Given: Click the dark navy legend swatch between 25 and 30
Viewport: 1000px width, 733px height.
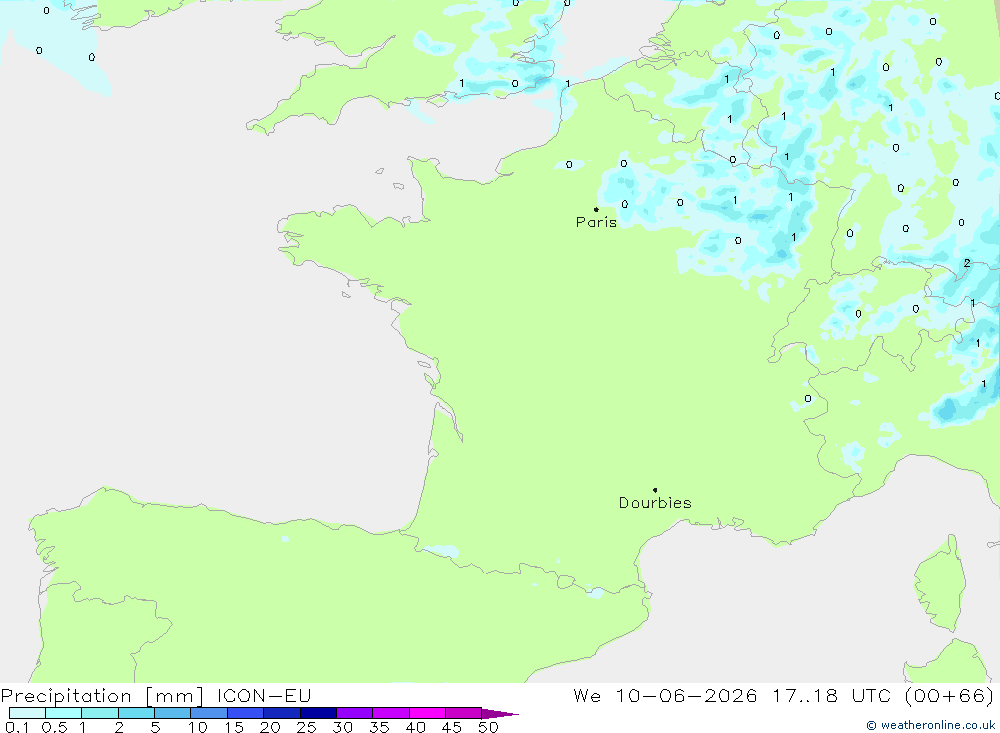Looking at the screenshot, I should [x=318, y=713].
